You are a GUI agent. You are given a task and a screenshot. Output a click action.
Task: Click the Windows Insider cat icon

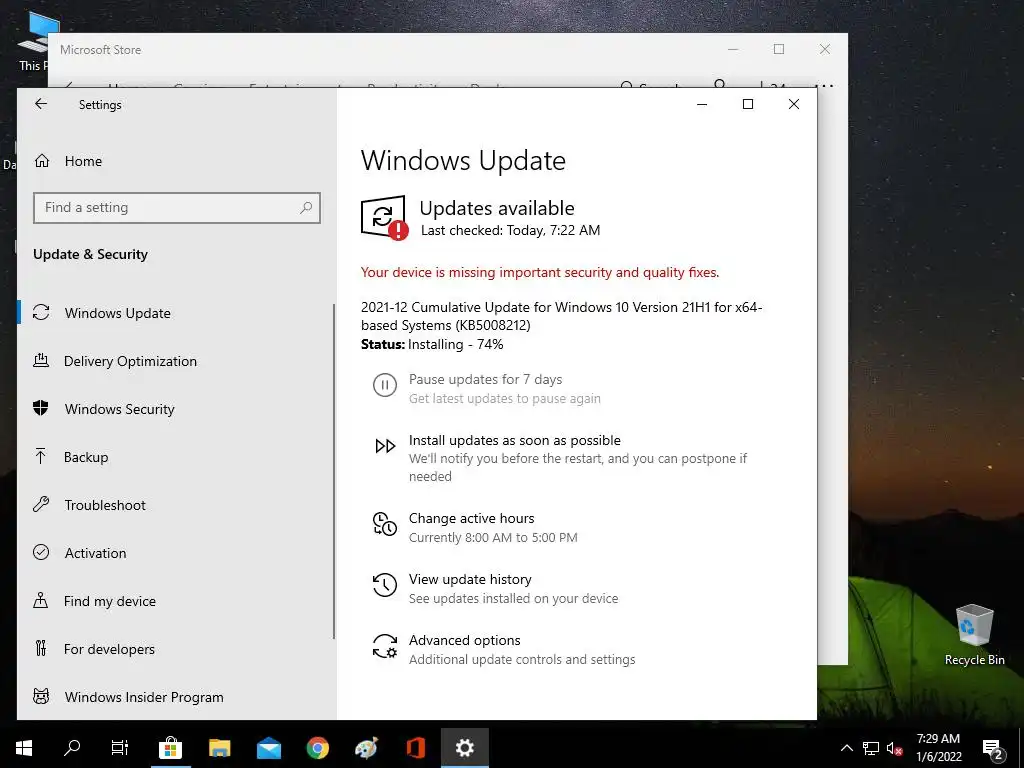click(x=41, y=696)
